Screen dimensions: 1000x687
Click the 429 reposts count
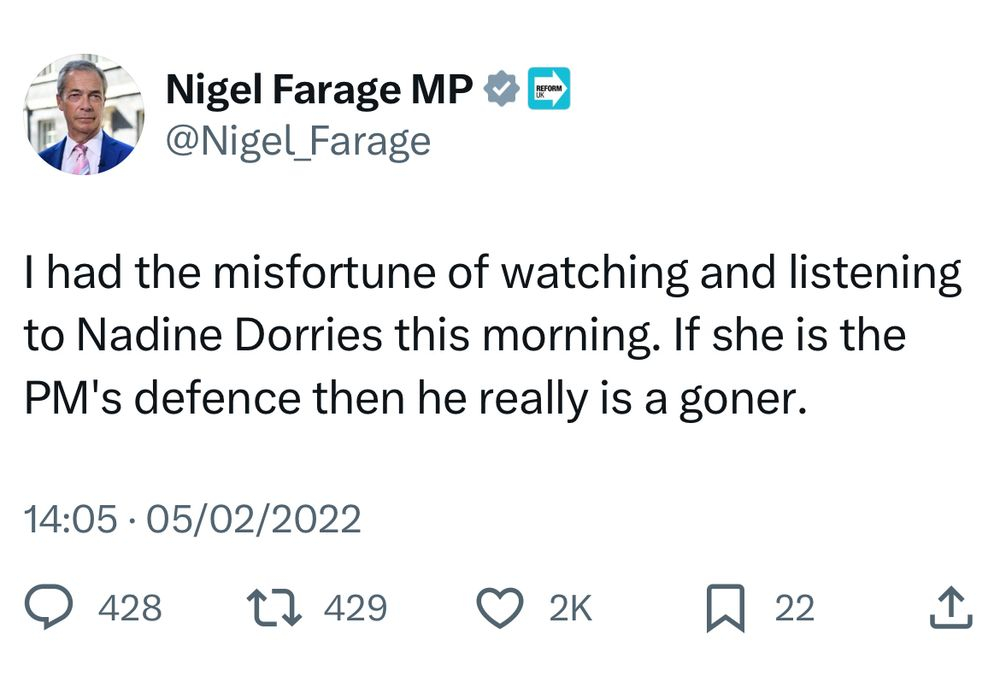click(x=355, y=608)
